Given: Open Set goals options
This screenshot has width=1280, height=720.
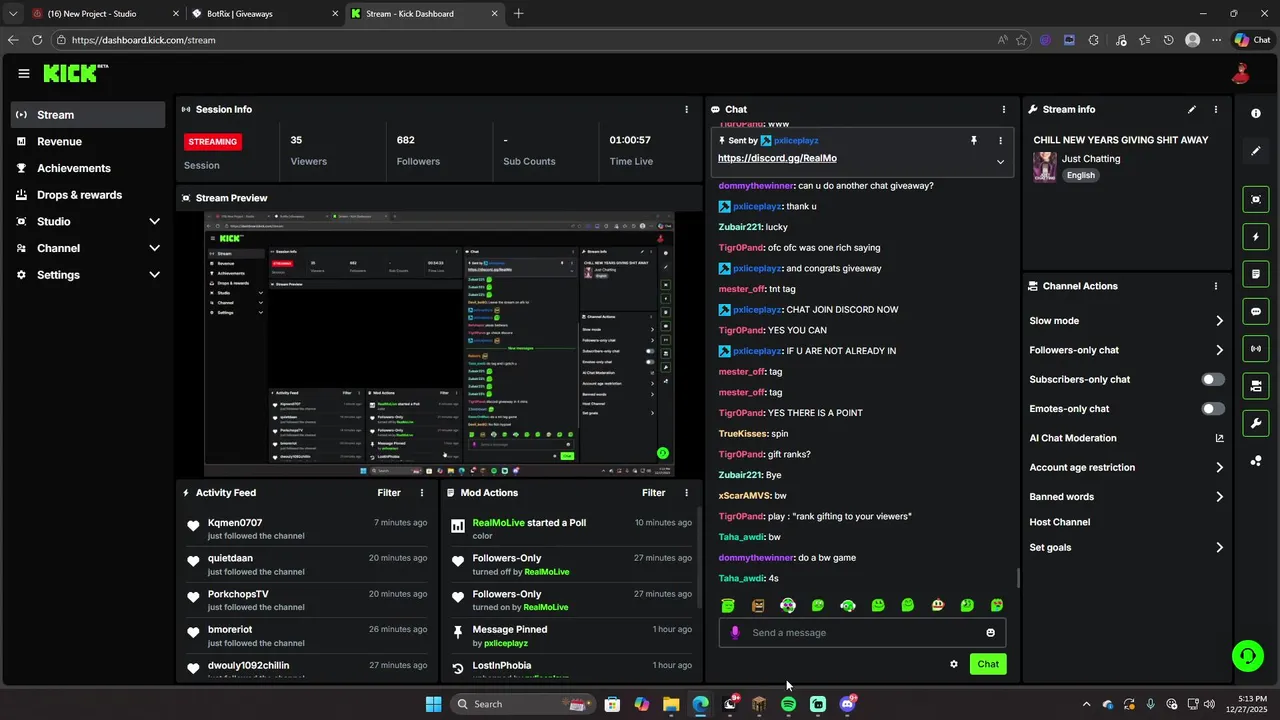Looking at the screenshot, I should click(1126, 548).
